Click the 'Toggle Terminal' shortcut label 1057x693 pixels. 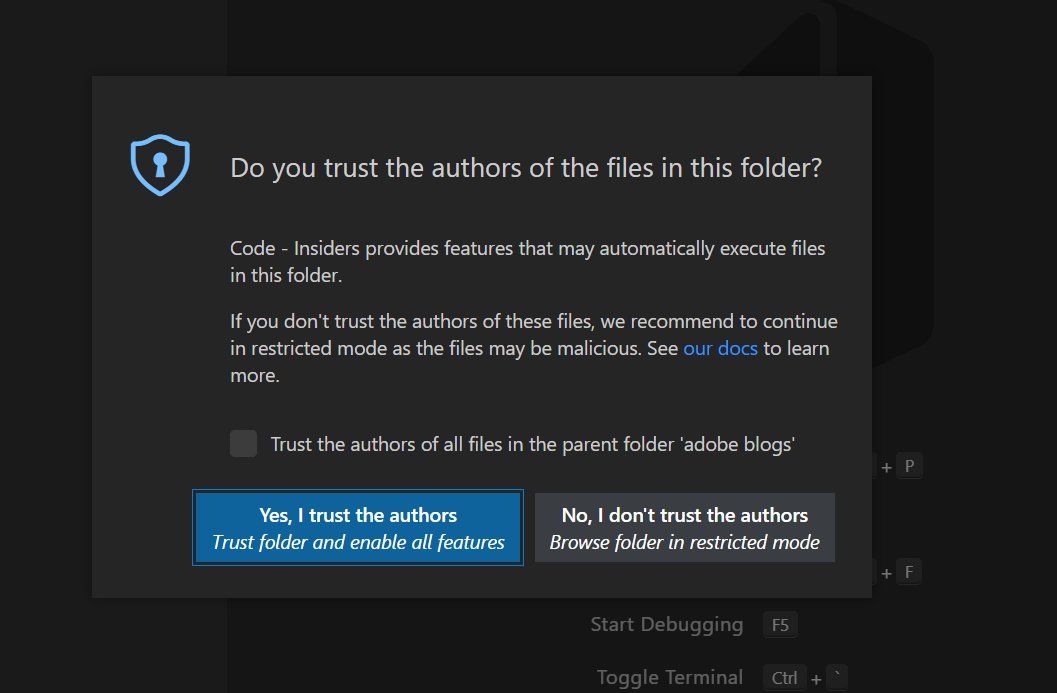pos(669,677)
